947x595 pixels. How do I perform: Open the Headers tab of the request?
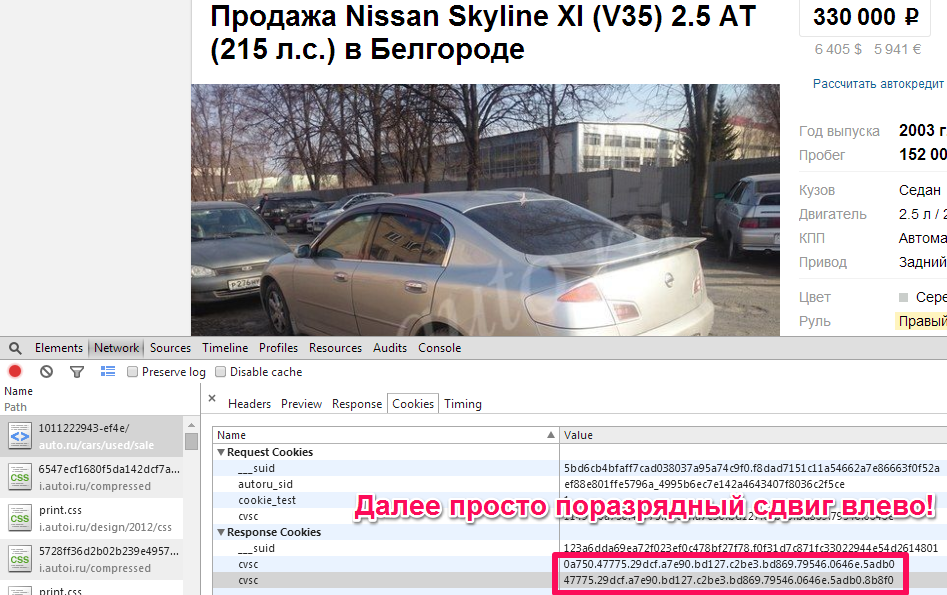tap(249, 404)
